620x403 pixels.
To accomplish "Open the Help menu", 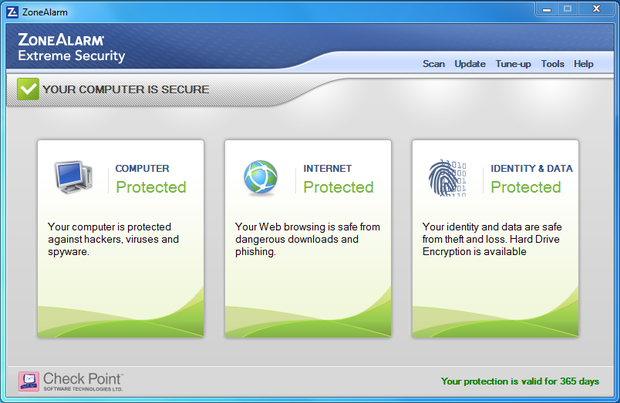I will 584,64.
